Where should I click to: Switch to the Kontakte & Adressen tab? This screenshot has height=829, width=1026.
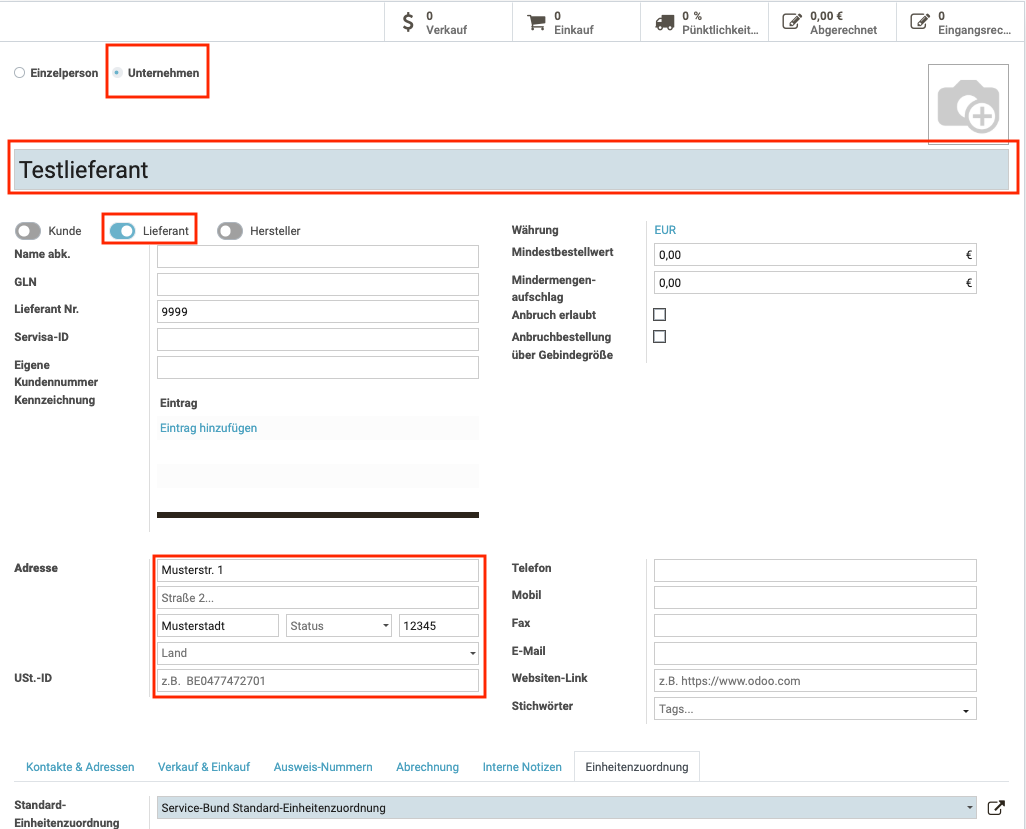click(80, 767)
